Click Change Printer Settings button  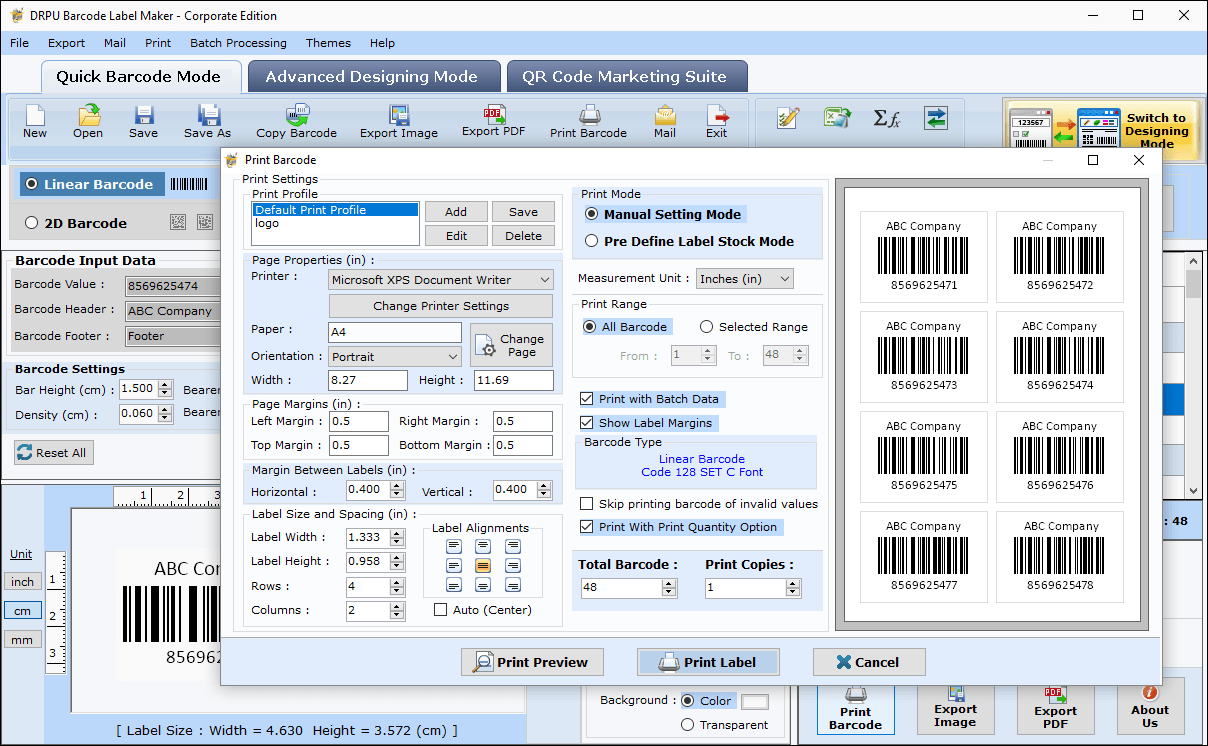point(441,306)
